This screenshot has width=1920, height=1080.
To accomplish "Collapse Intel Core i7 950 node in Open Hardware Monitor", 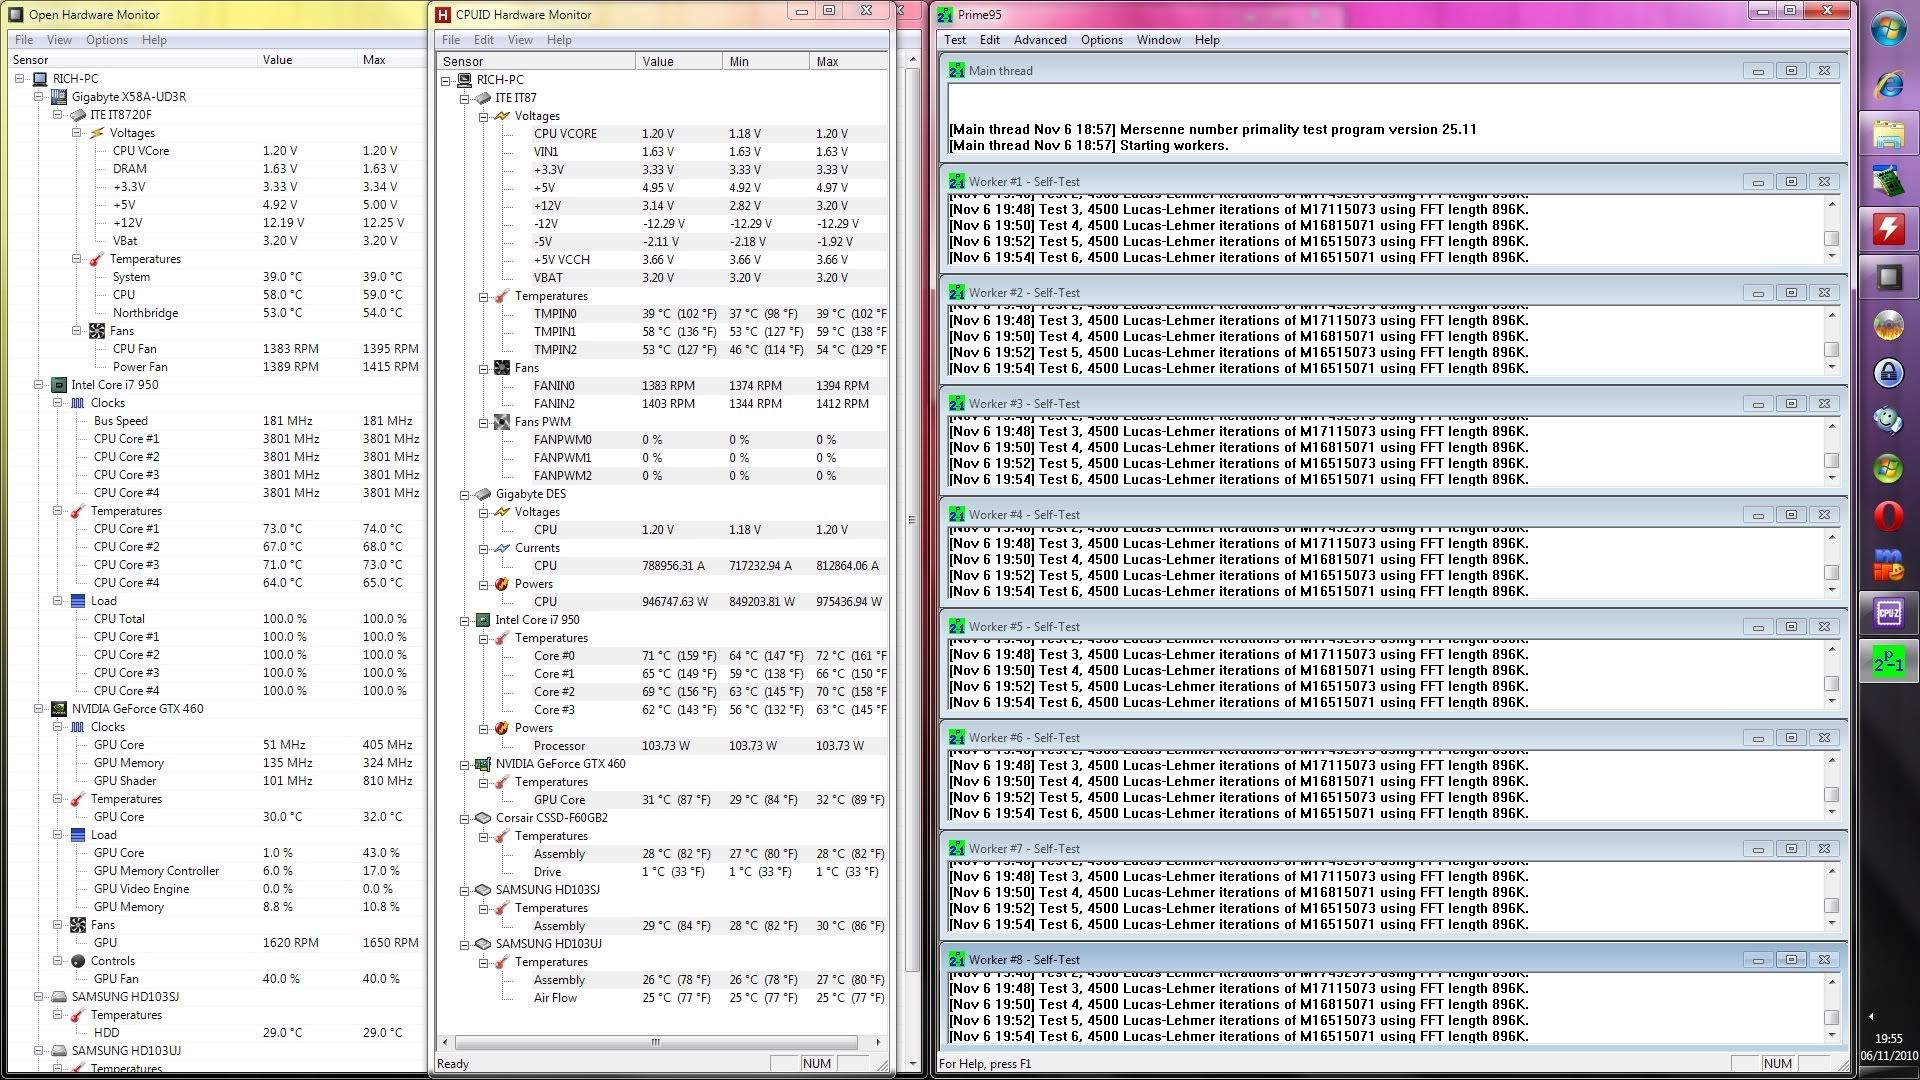I will [x=39, y=385].
